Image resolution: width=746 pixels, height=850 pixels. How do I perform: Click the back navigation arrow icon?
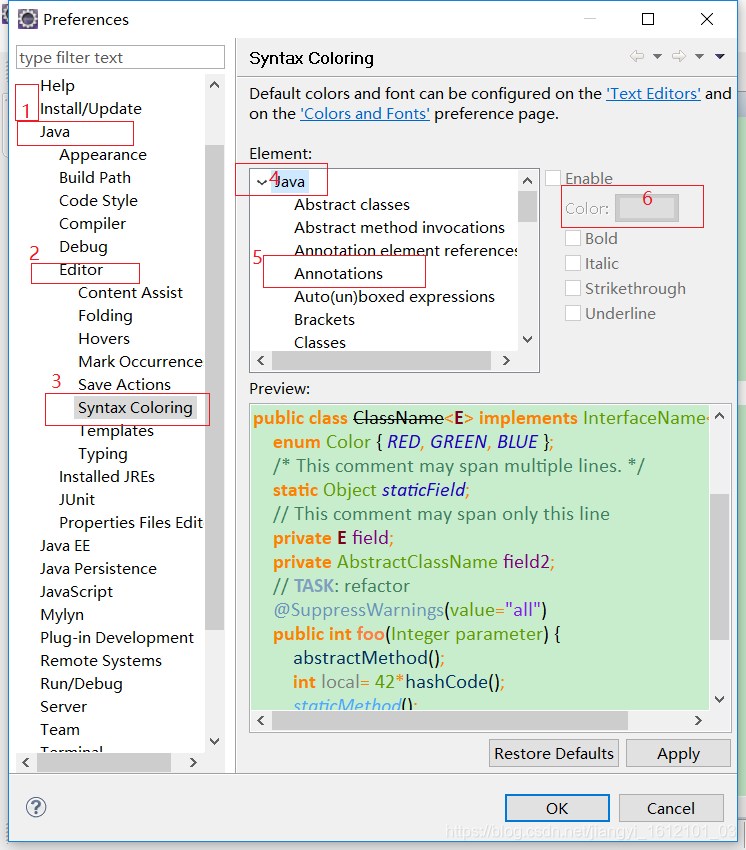pyautogui.click(x=637, y=56)
